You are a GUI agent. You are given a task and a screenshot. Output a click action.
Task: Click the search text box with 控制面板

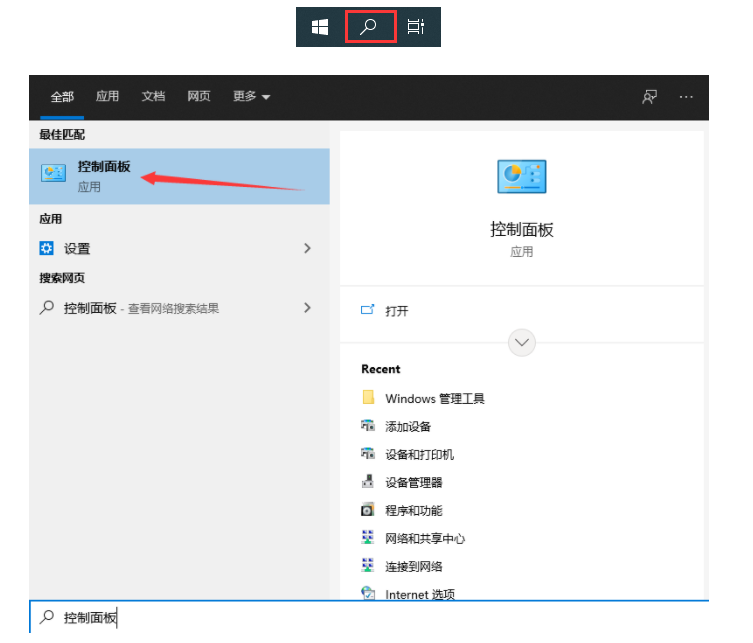(x=300, y=618)
